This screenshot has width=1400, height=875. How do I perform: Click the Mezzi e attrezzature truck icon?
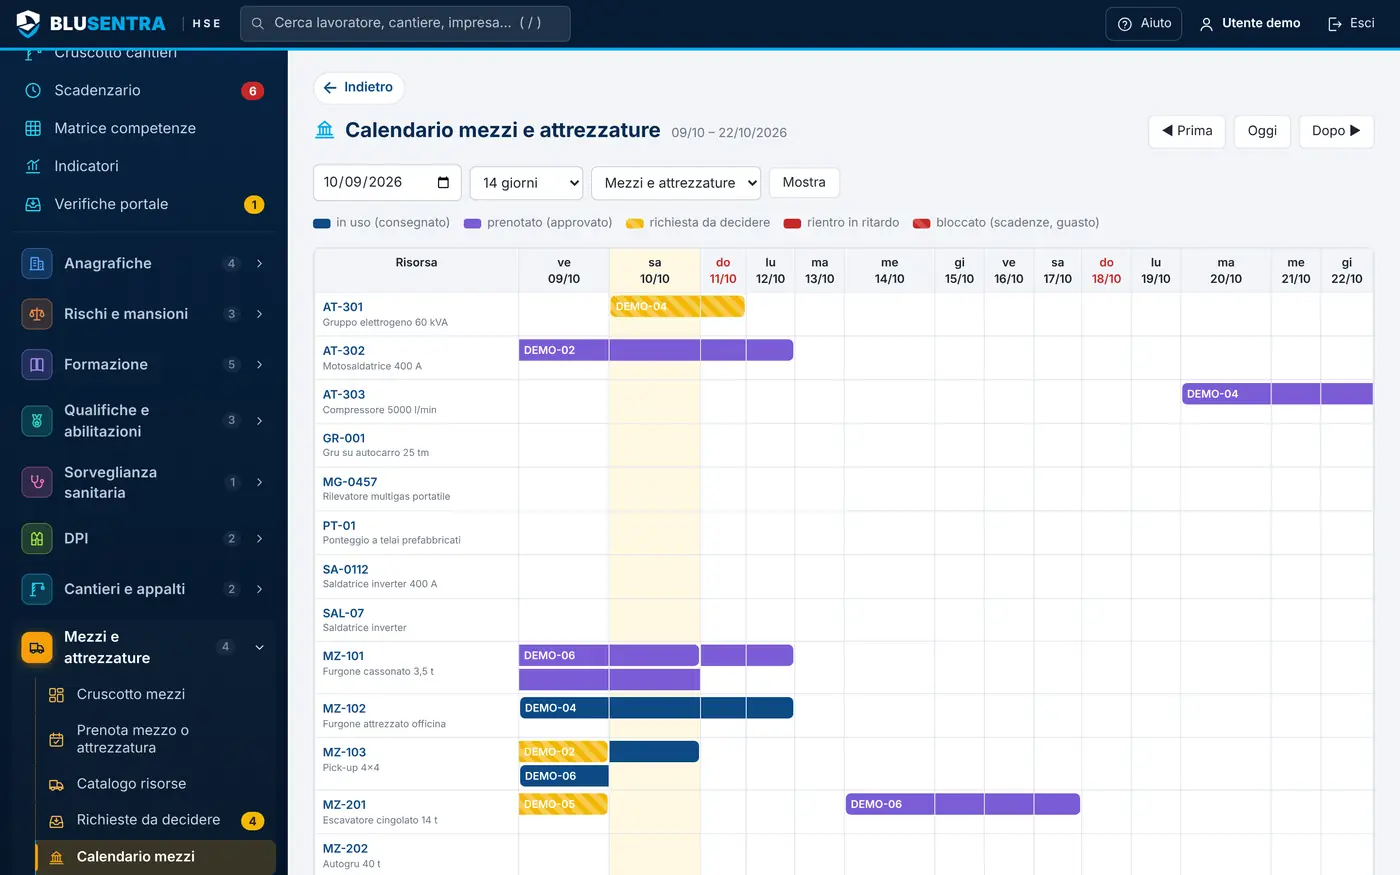(37, 648)
